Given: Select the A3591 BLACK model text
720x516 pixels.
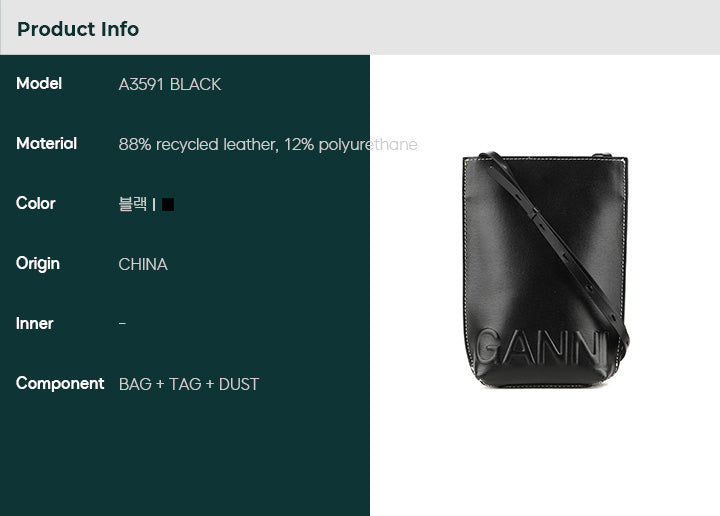Looking at the screenshot, I should (169, 84).
